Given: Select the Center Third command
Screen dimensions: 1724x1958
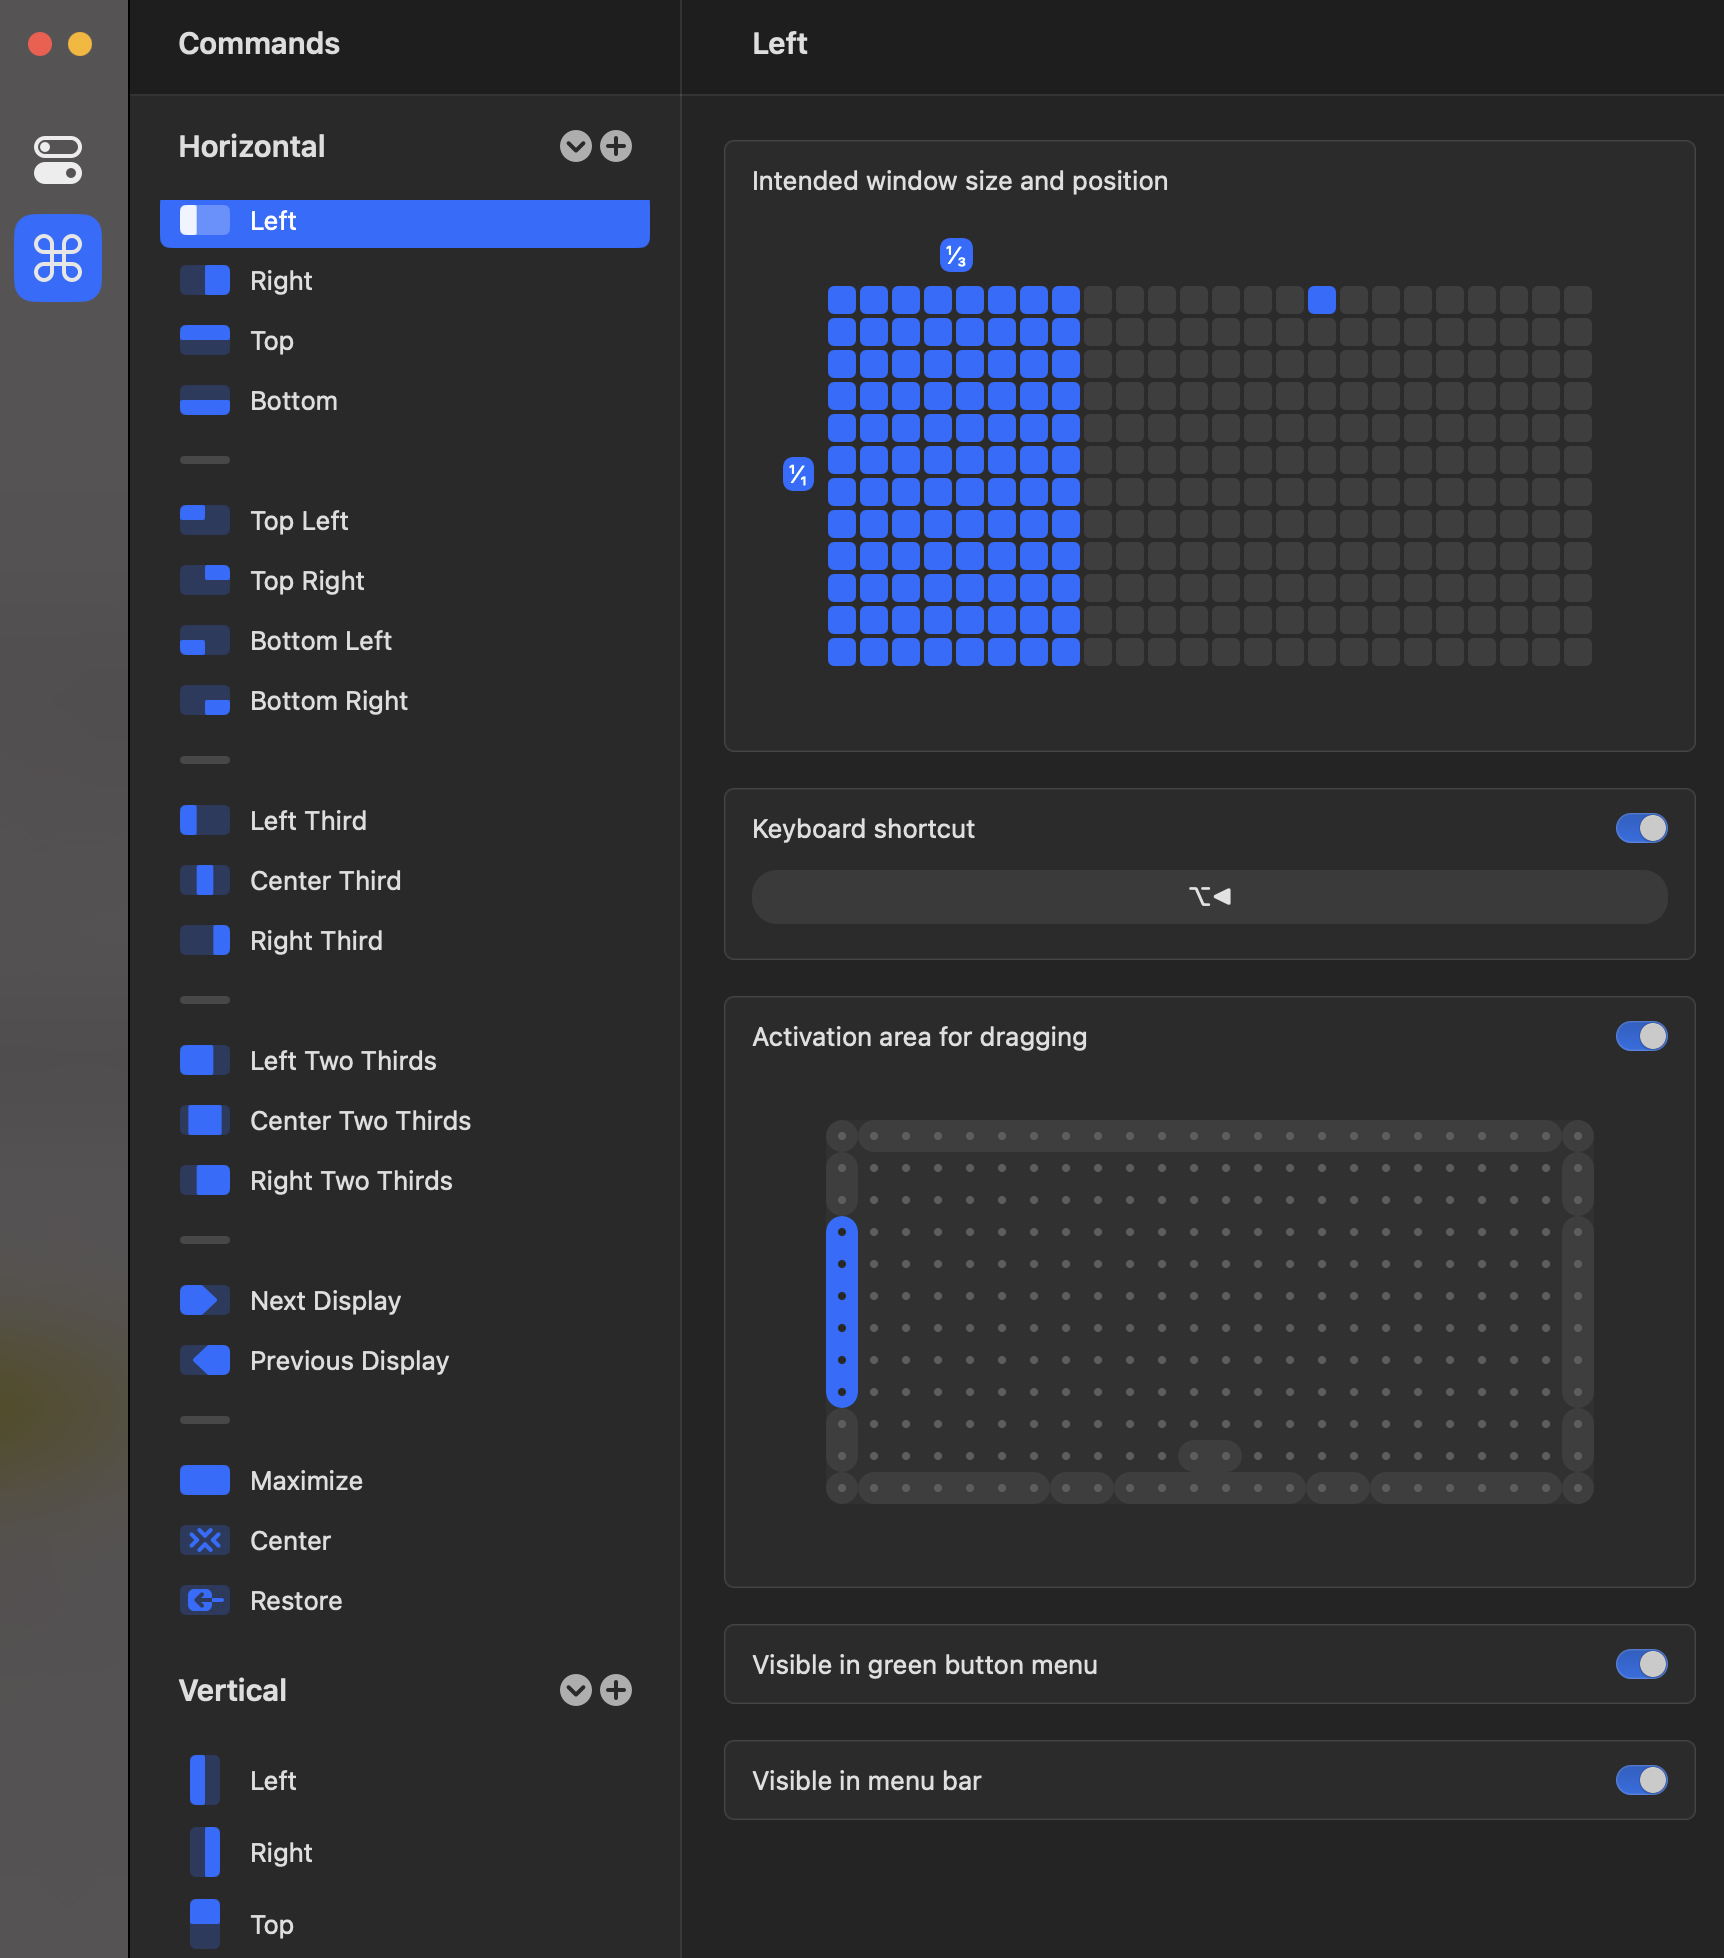Looking at the screenshot, I should (x=325, y=880).
